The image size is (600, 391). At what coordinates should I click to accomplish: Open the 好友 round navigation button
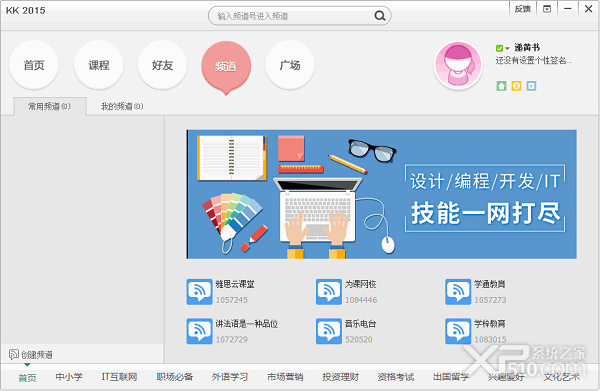pos(163,65)
